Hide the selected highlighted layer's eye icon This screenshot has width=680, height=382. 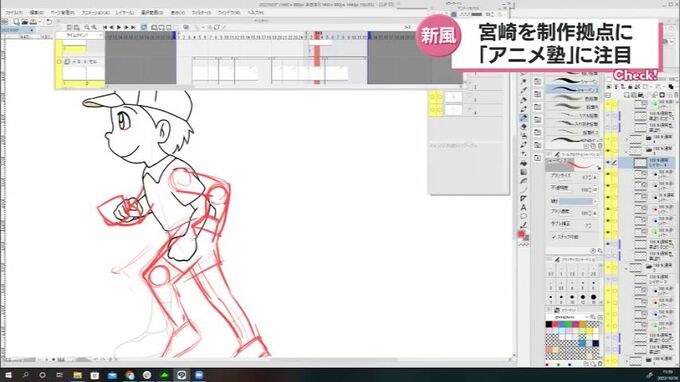[x=608, y=163]
